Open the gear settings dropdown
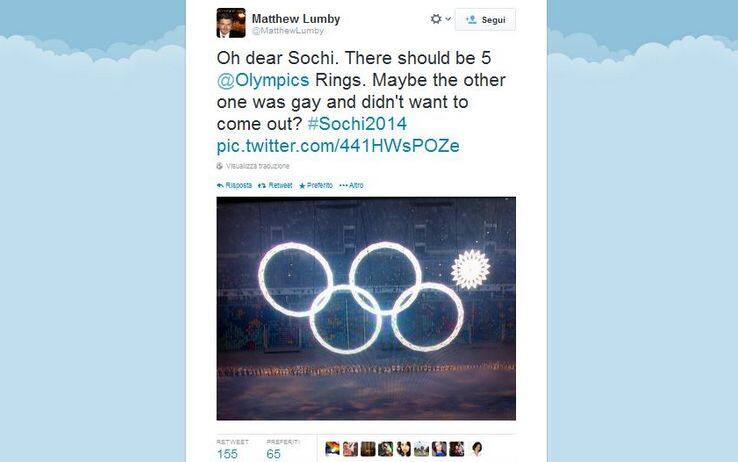The image size is (738, 462). click(441, 19)
